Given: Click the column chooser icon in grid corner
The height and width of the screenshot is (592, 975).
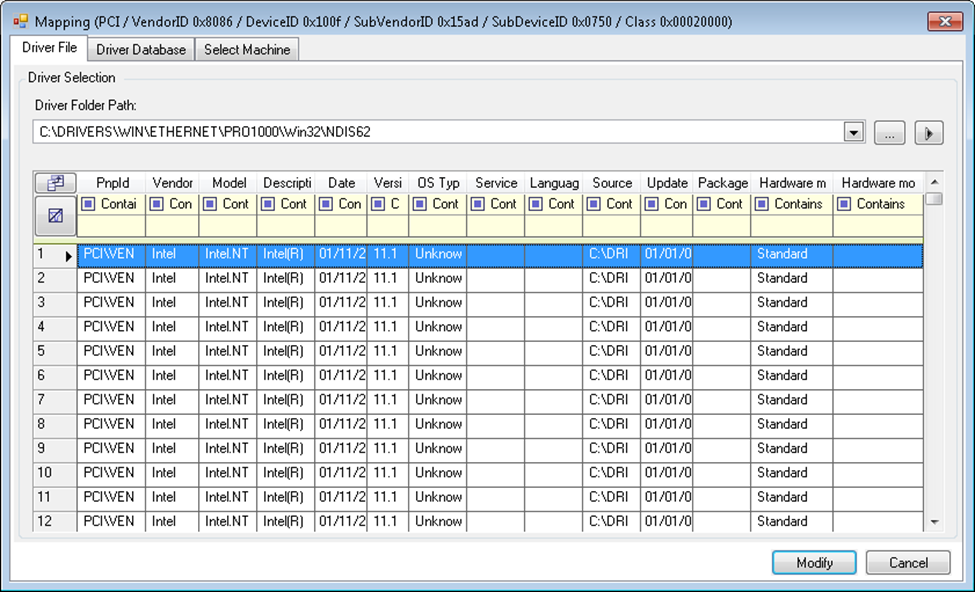Looking at the screenshot, I should pos(55,183).
